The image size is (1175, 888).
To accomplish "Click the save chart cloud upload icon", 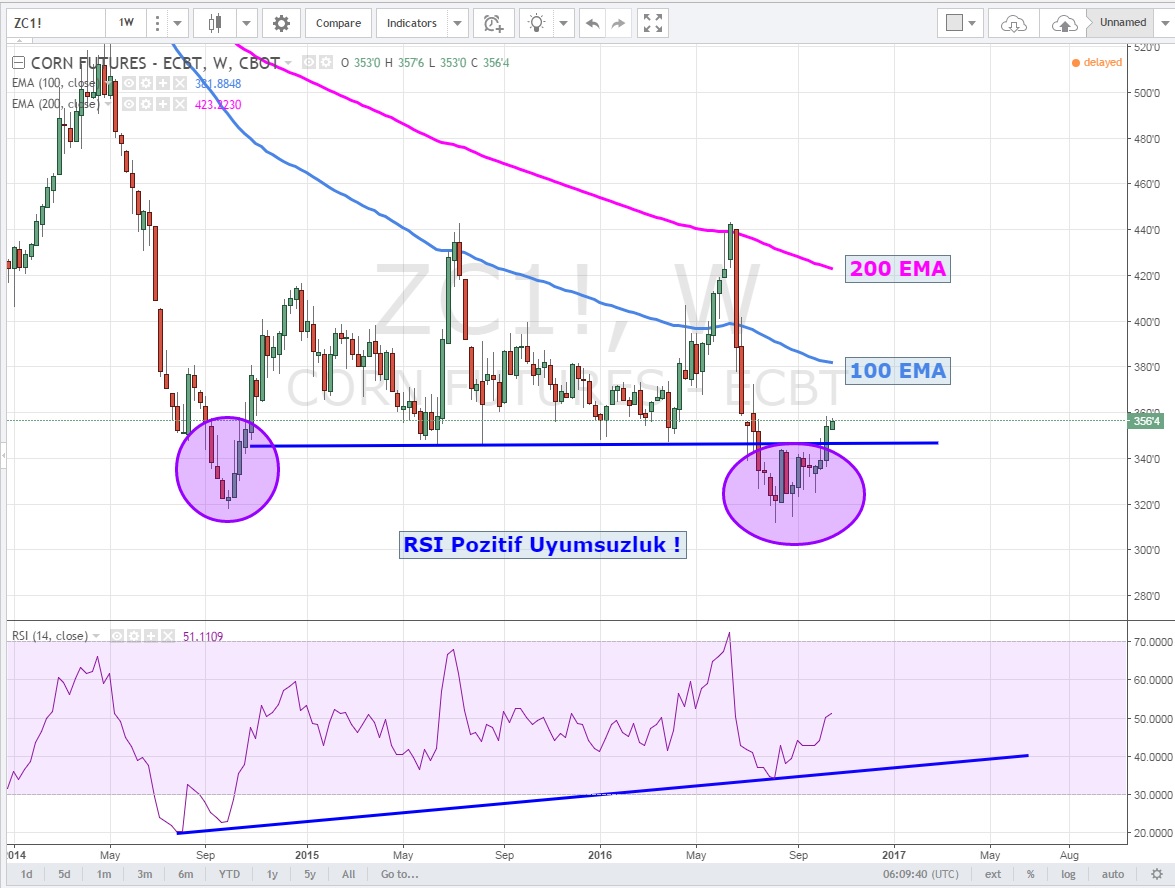I will pos(1066,23).
